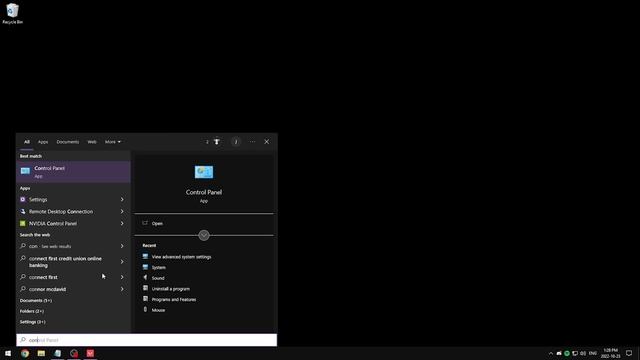
Task: Click the Windows Start button
Action: pyautogui.click(x=8, y=353)
